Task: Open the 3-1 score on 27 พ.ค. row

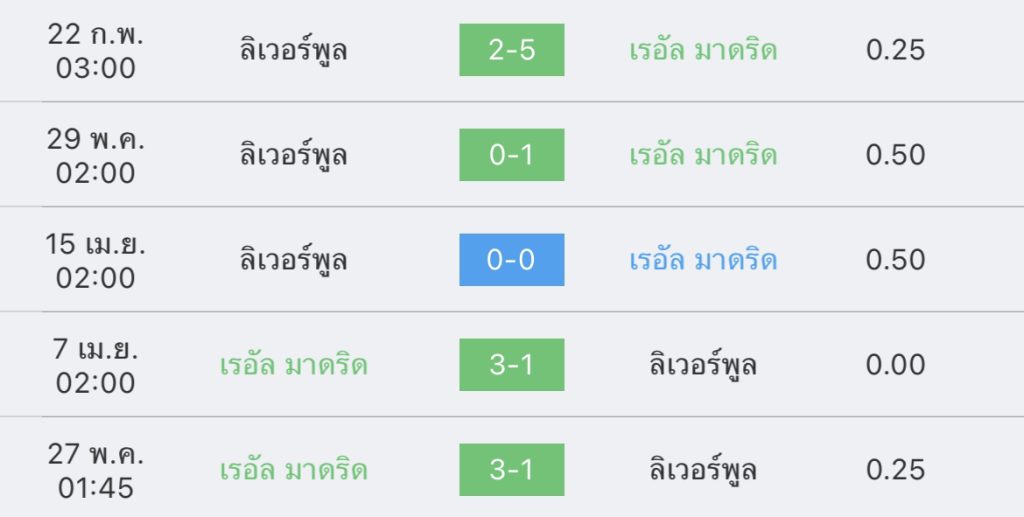Action: 511,470
